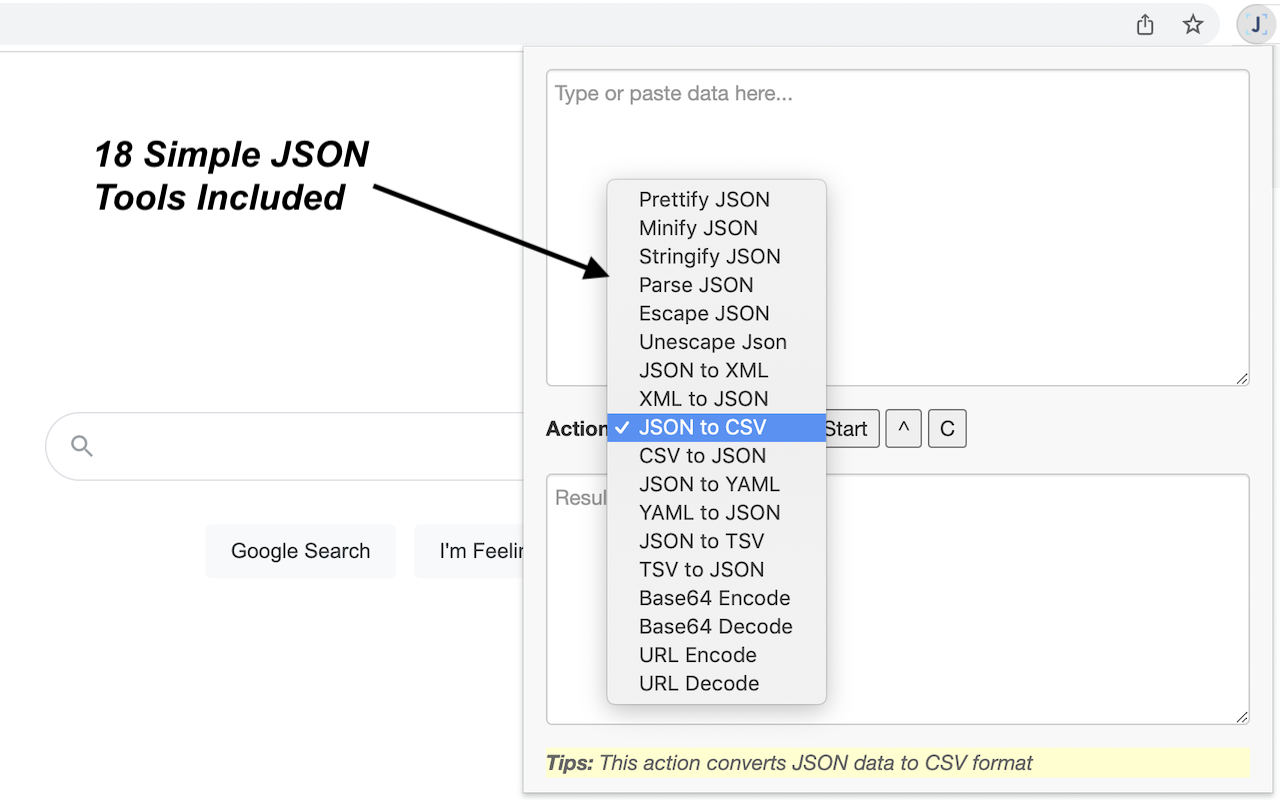
Task: Clear the fields with the C button
Action: click(946, 428)
